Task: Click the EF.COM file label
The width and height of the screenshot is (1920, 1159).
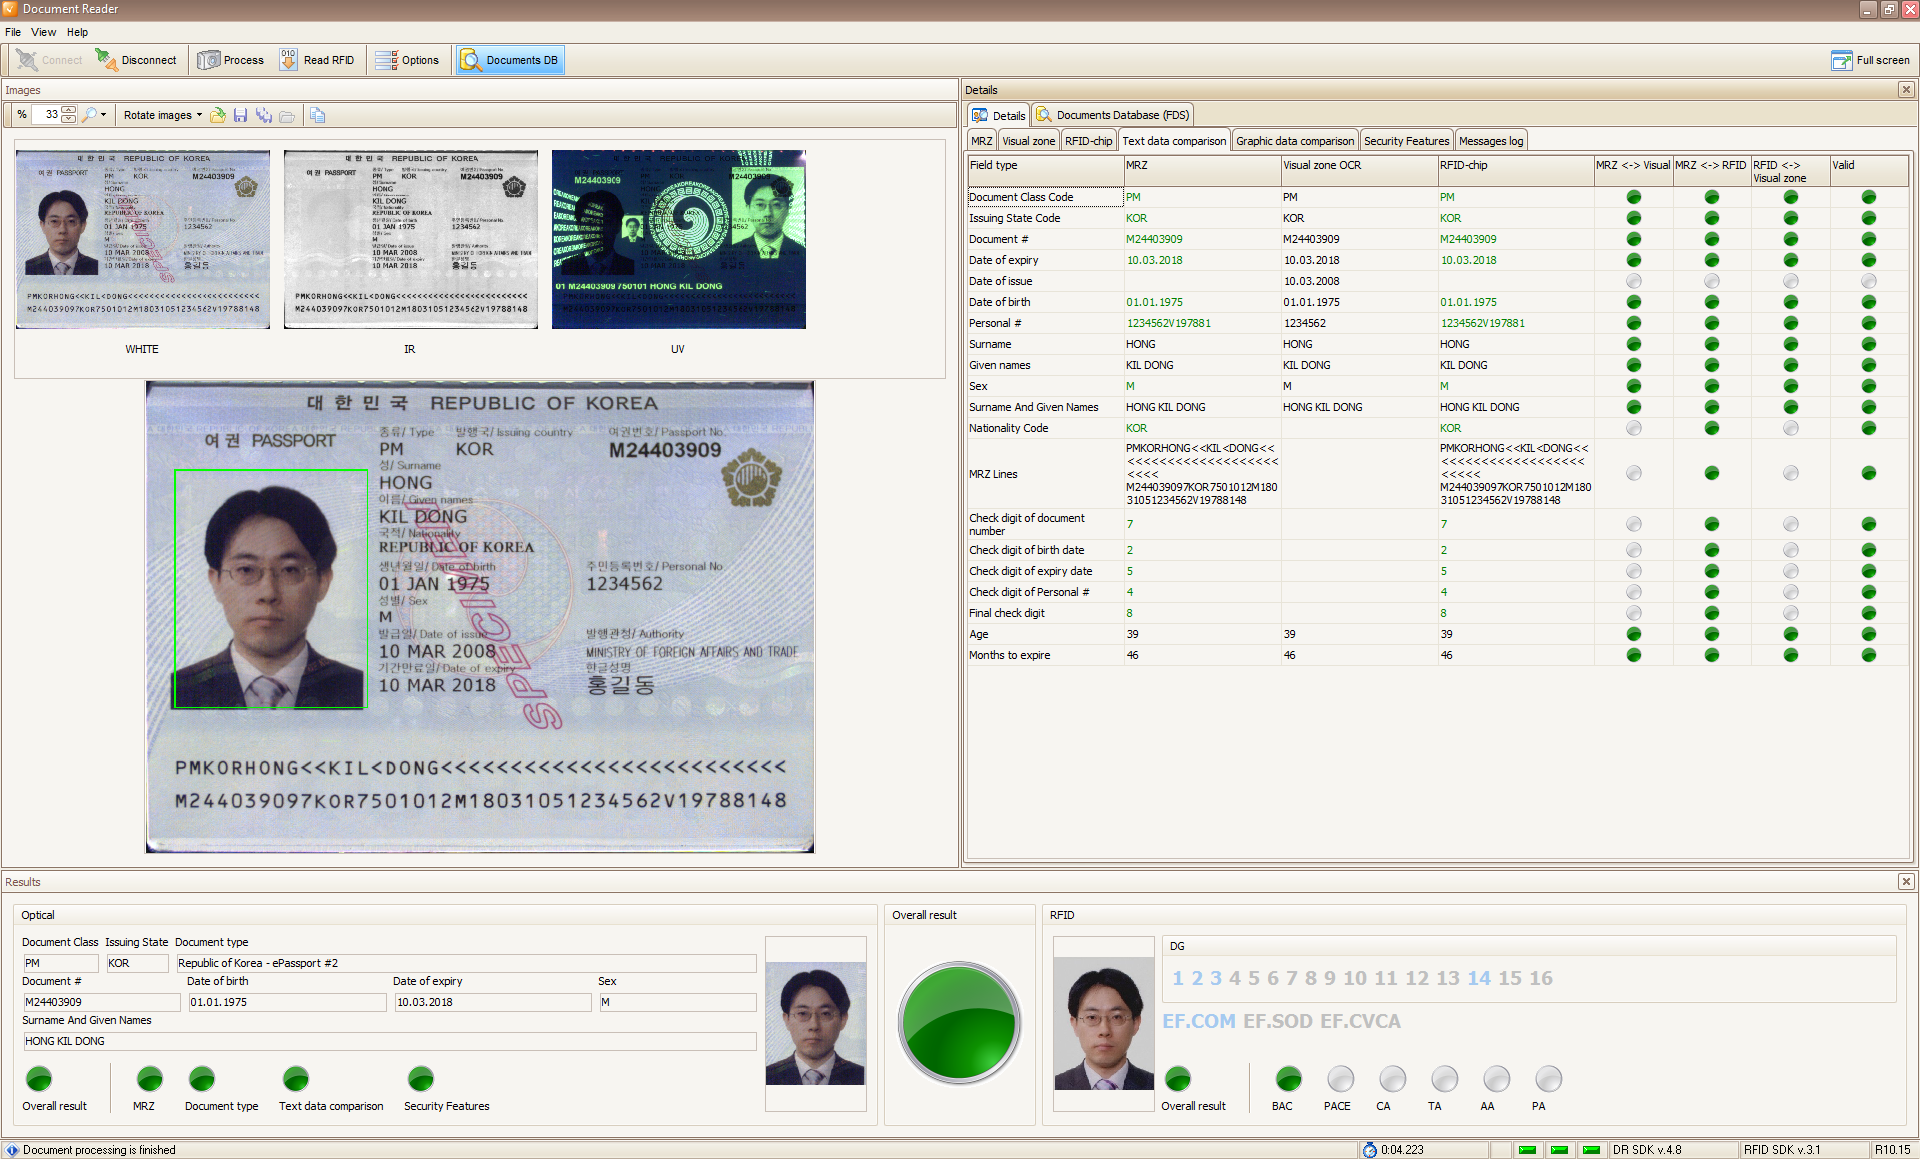Action: tap(1198, 1021)
